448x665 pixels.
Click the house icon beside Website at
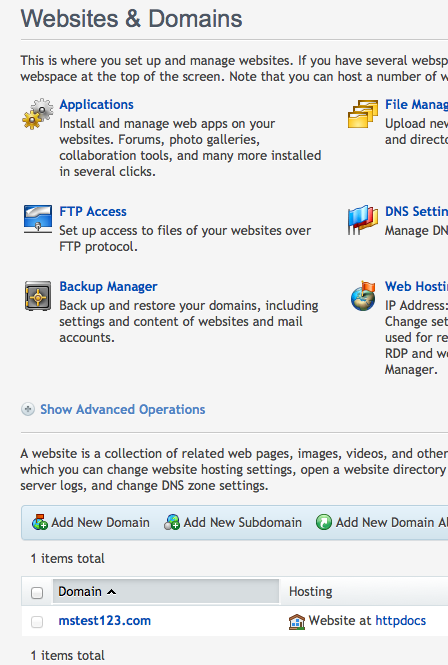pyautogui.click(x=297, y=621)
